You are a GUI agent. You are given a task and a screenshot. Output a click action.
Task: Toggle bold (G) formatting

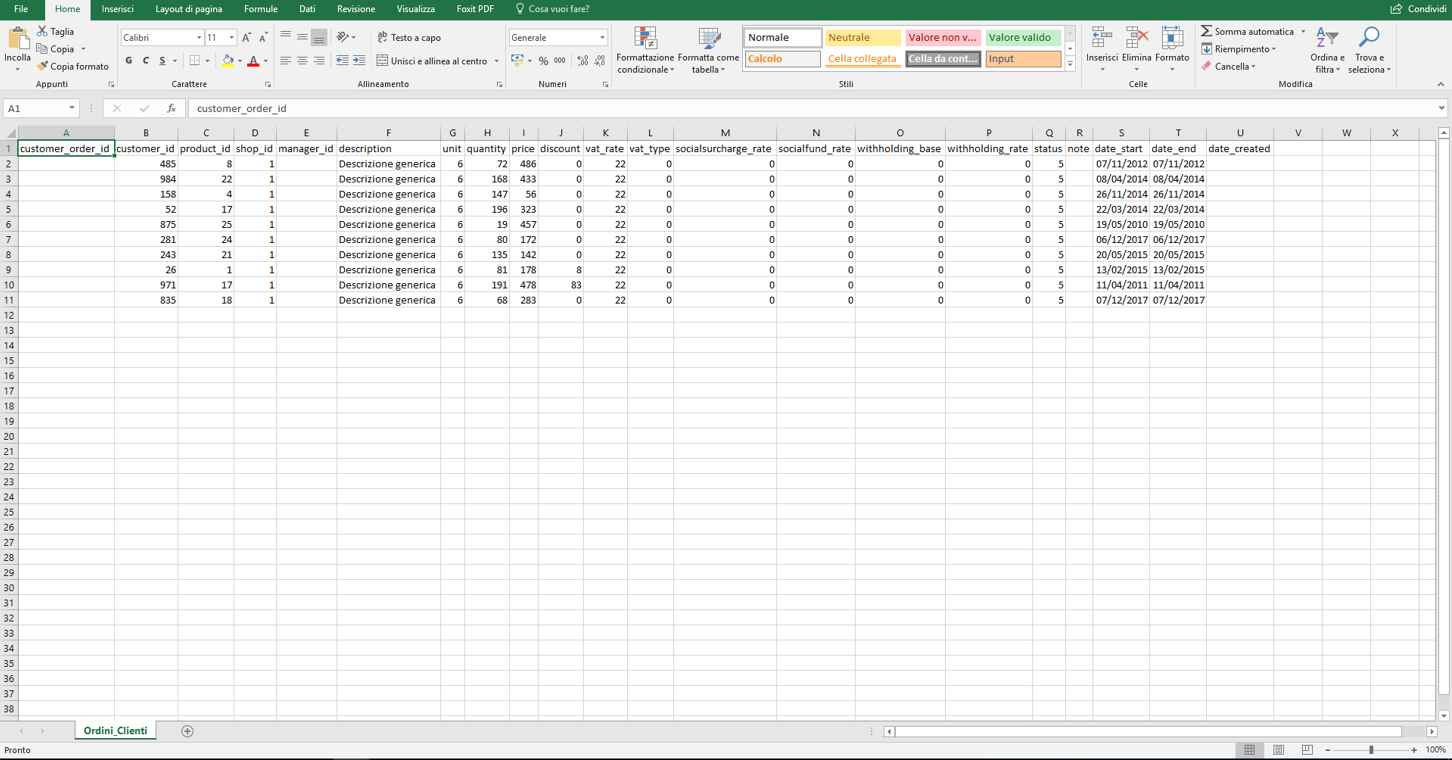129,61
